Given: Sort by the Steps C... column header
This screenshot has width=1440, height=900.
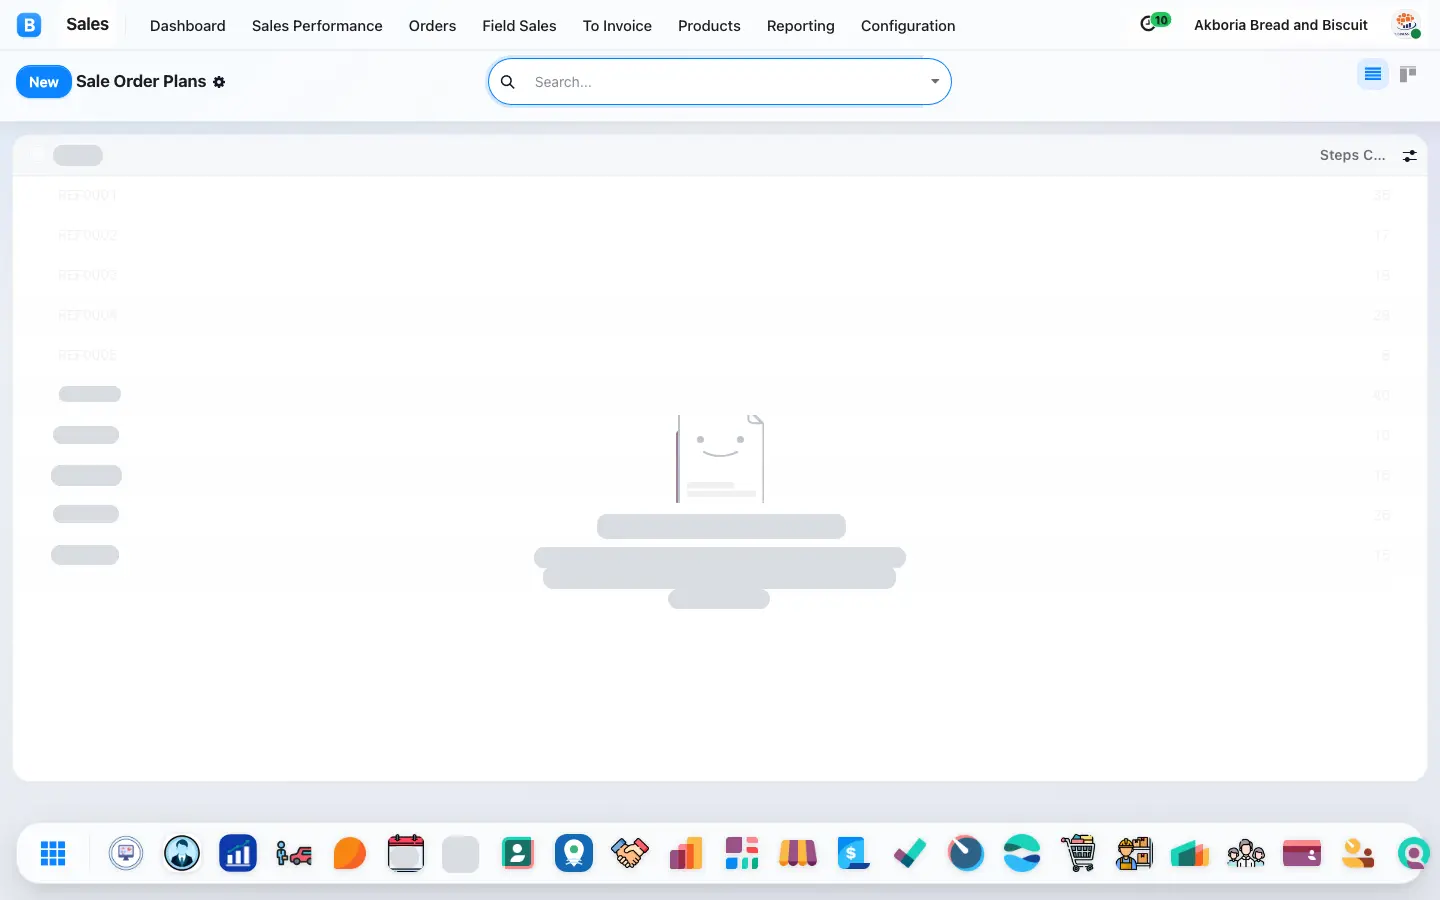Looking at the screenshot, I should (x=1352, y=155).
